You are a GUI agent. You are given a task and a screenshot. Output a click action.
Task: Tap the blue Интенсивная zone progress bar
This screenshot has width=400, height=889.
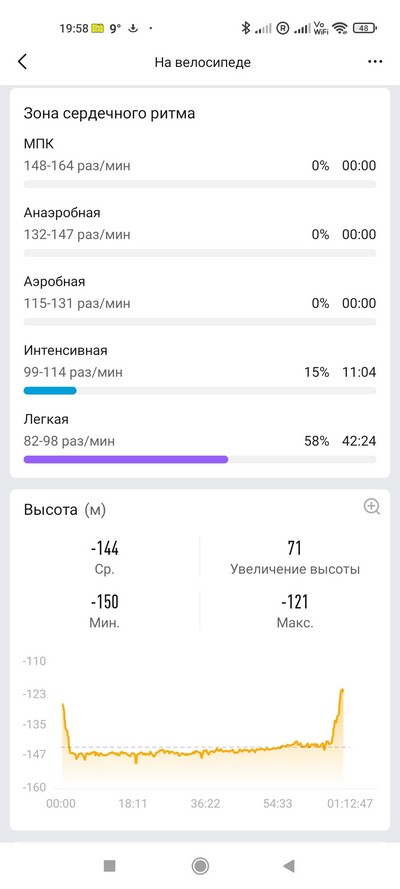click(x=50, y=390)
